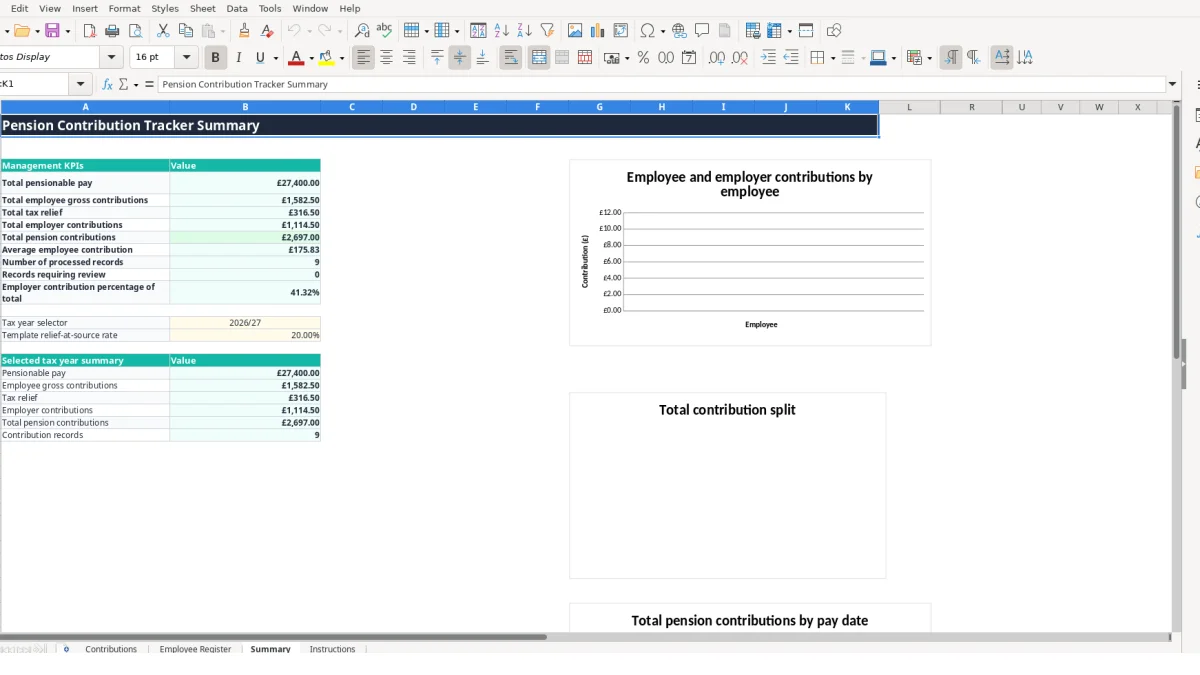Click the Function Wizard fx icon

click(x=108, y=85)
